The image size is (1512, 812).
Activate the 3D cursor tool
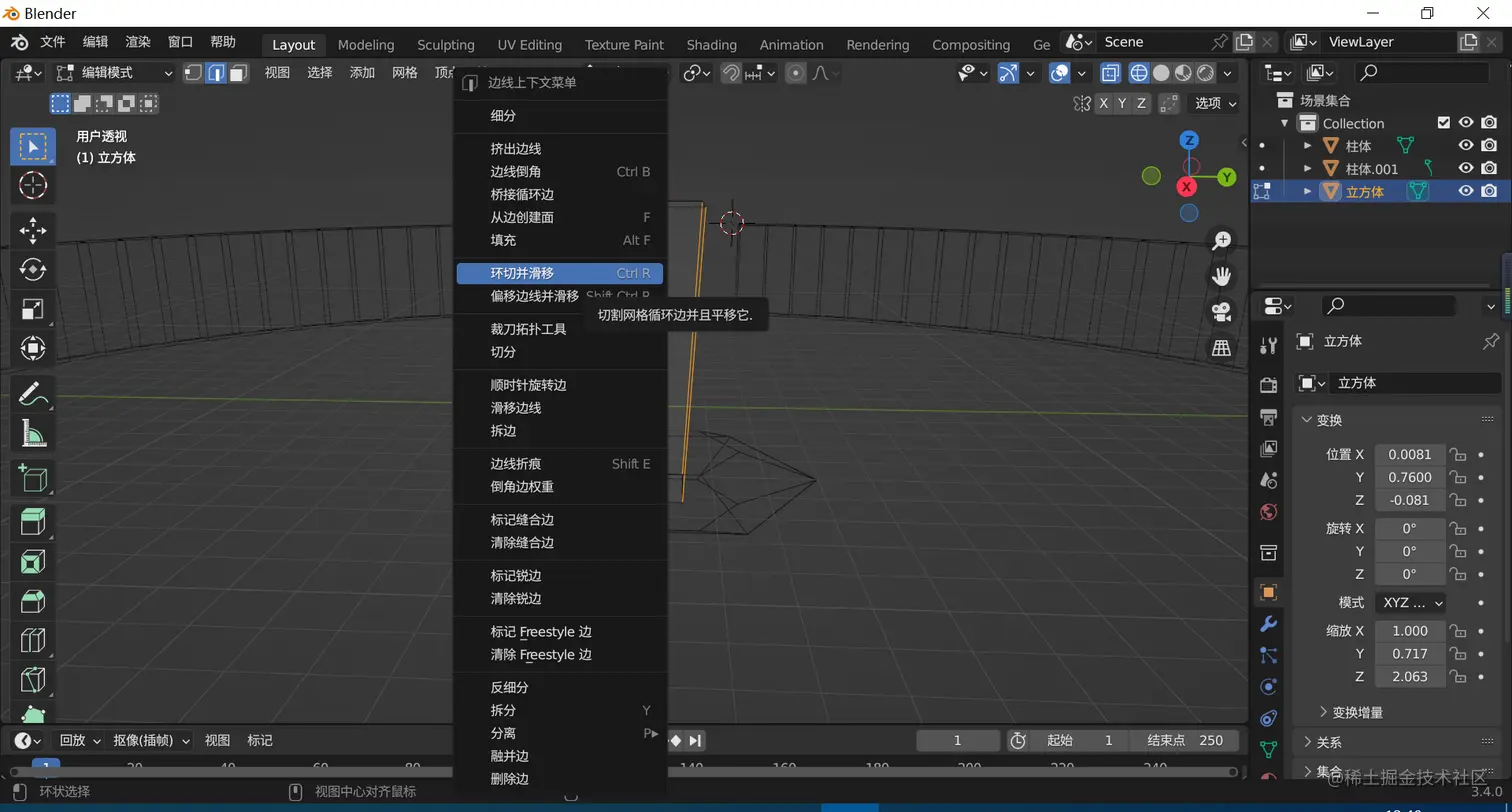pyautogui.click(x=33, y=185)
